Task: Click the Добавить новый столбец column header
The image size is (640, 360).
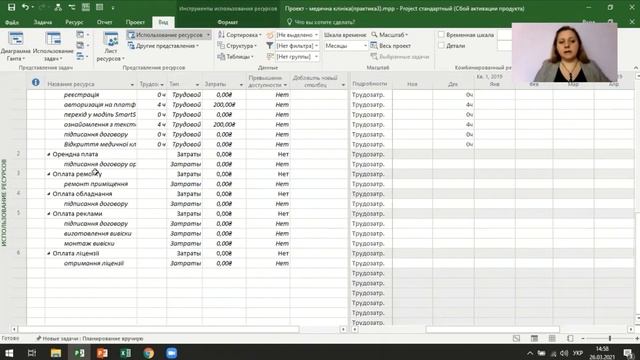Action: point(318,81)
